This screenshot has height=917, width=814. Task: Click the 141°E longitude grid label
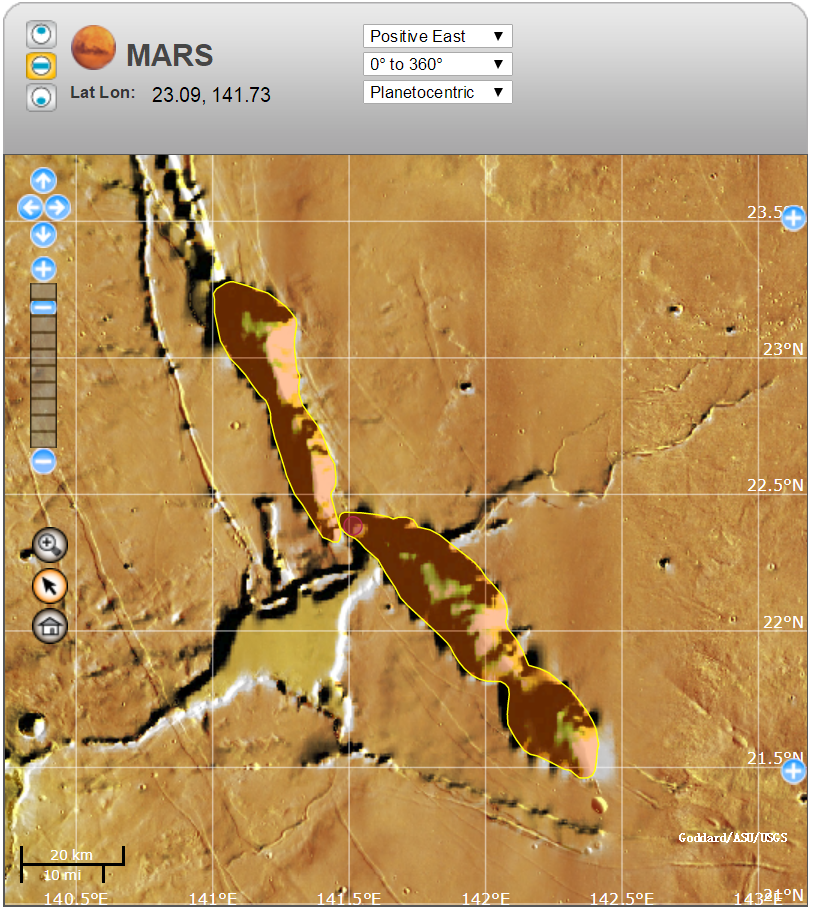213,898
